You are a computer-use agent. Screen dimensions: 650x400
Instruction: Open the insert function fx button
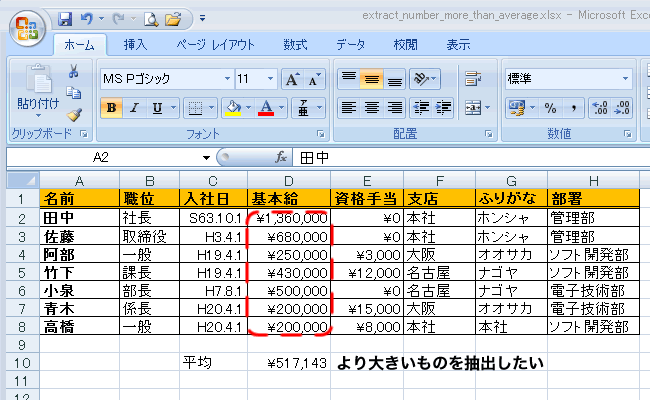[281, 158]
